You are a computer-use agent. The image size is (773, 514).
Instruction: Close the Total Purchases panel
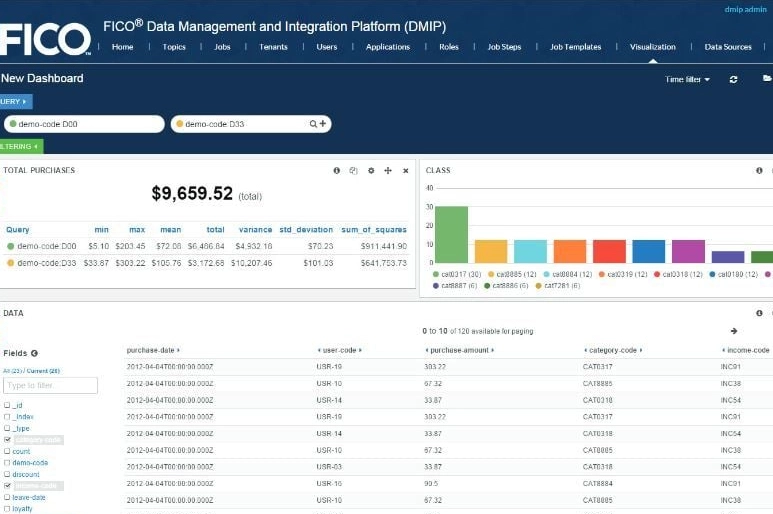[405, 171]
